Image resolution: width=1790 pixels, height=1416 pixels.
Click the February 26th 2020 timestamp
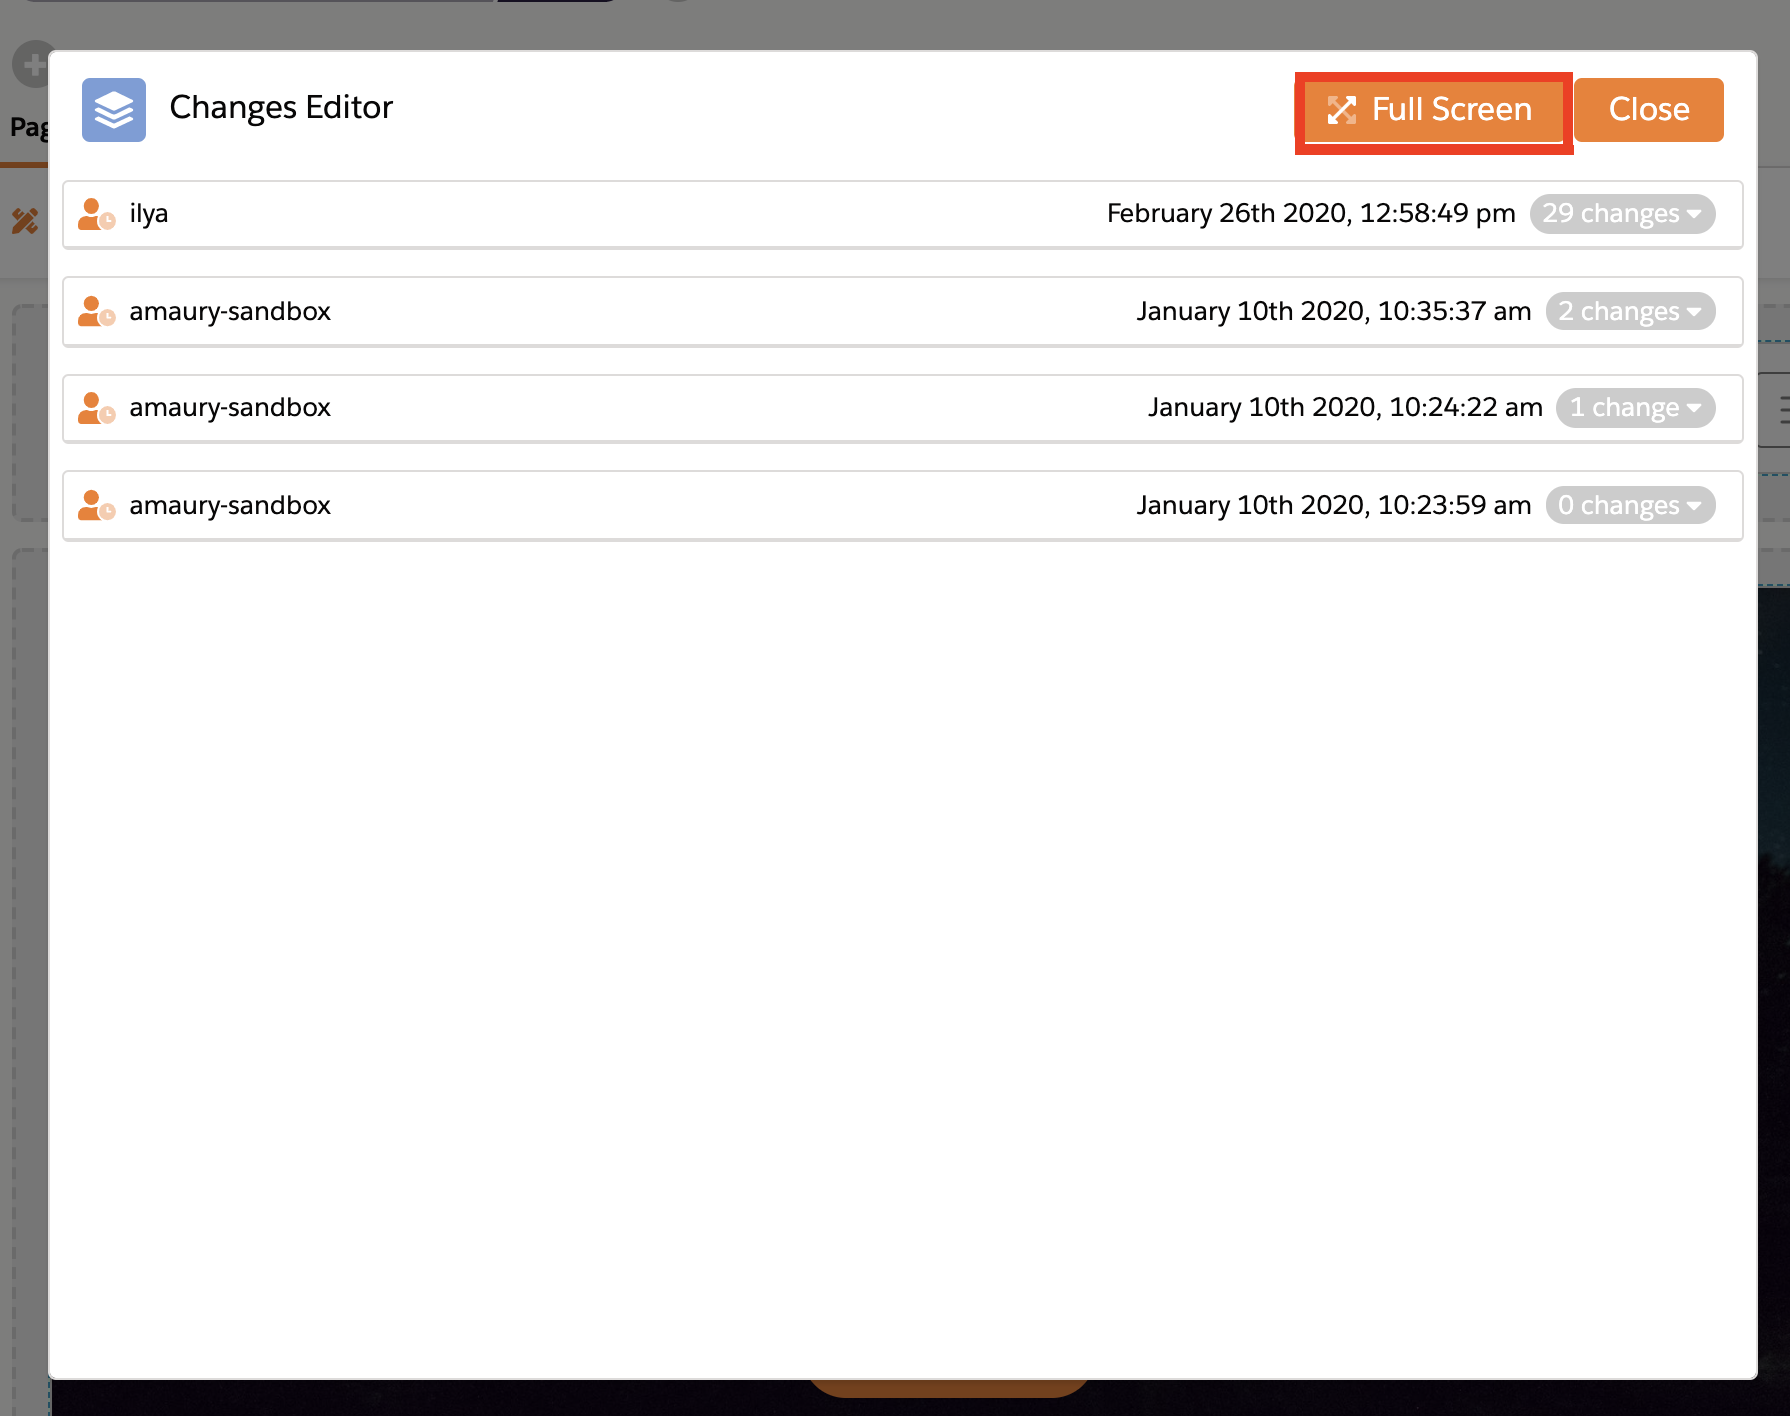1311,214
